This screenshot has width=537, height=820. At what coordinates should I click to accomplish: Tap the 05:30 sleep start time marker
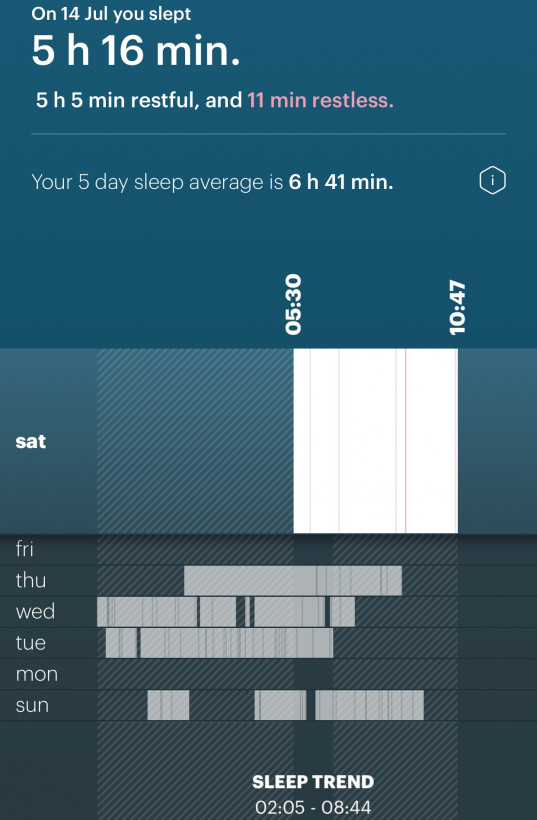[294, 304]
